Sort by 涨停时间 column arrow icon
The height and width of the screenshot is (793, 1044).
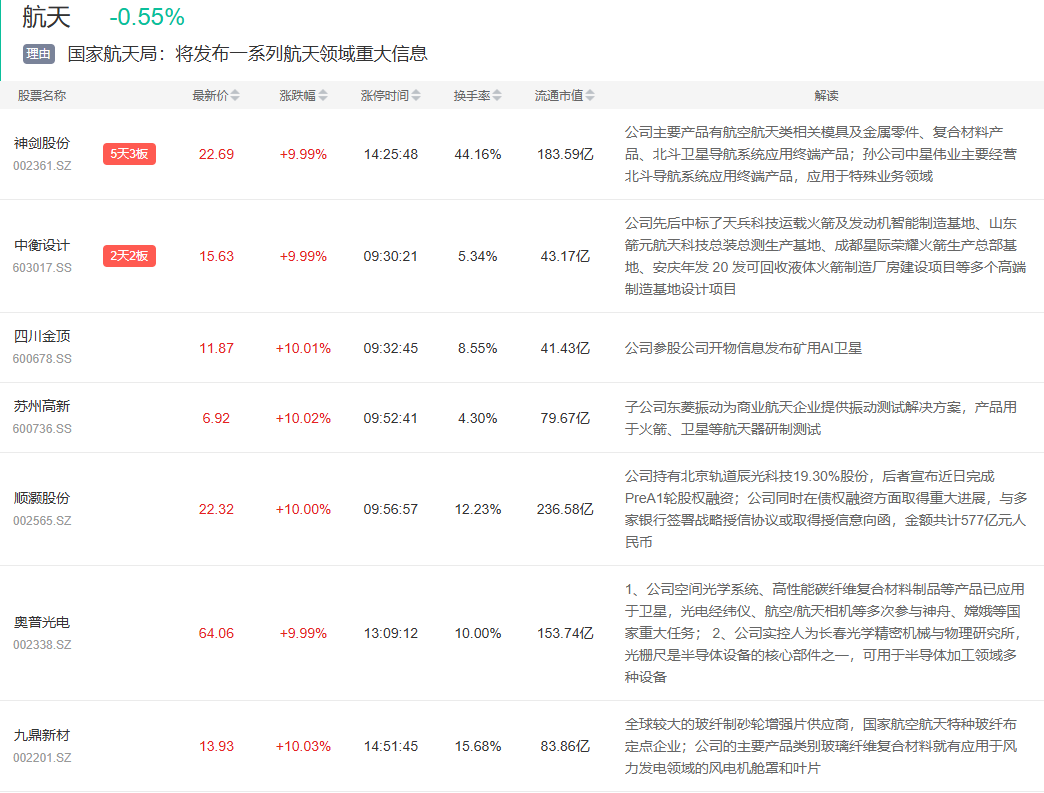pyautogui.click(x=416, y=96)
